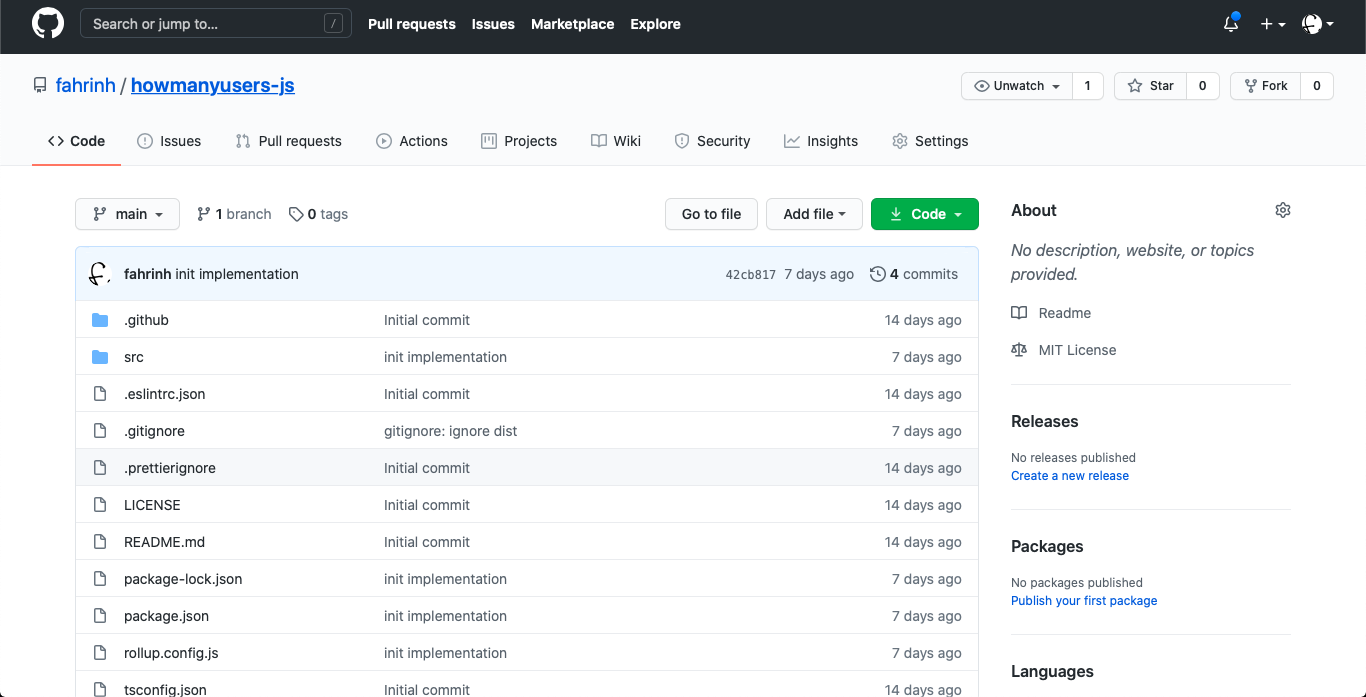Viewport: 1366px width, 697px height.
Task: Focus the Search or jump to field
Action: [216, 24]
